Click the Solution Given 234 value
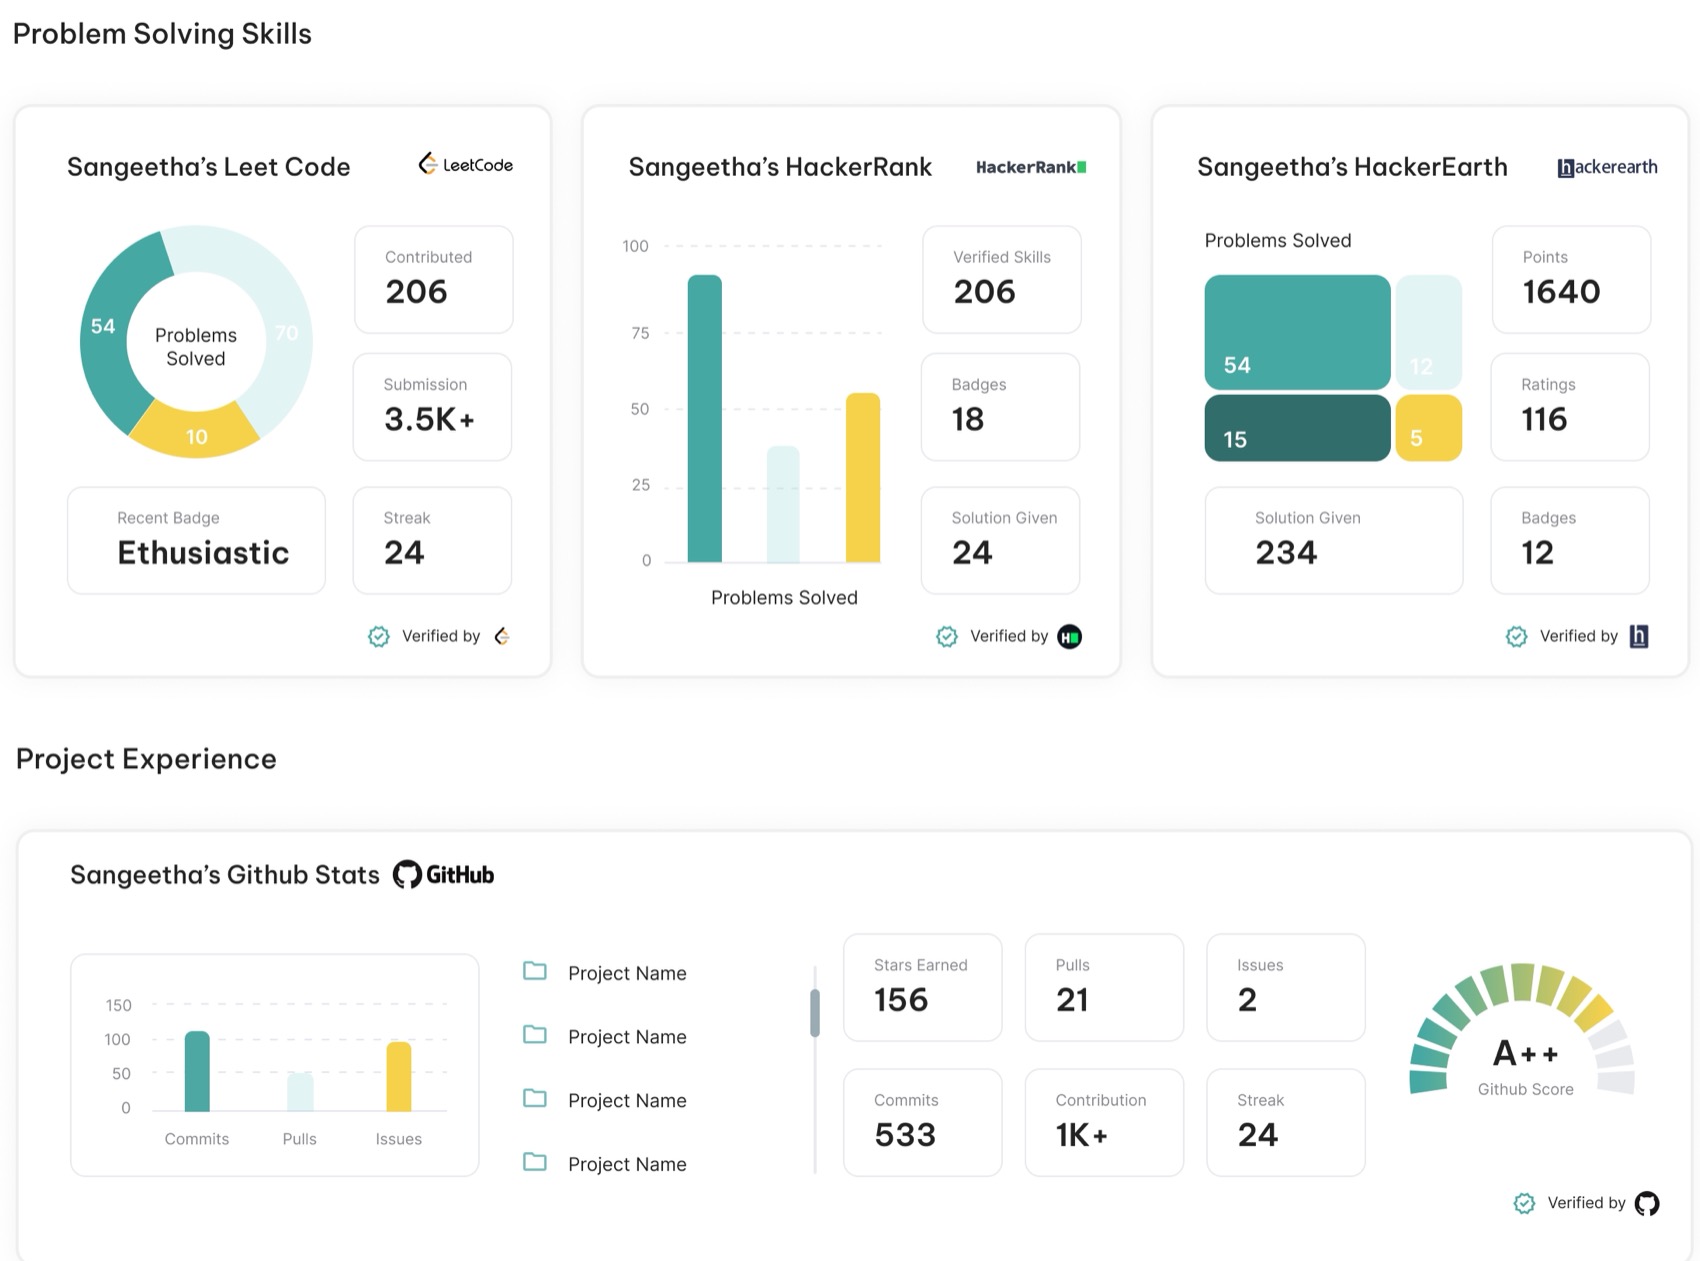The image size is (1700, 1261). coord(1286,552)
